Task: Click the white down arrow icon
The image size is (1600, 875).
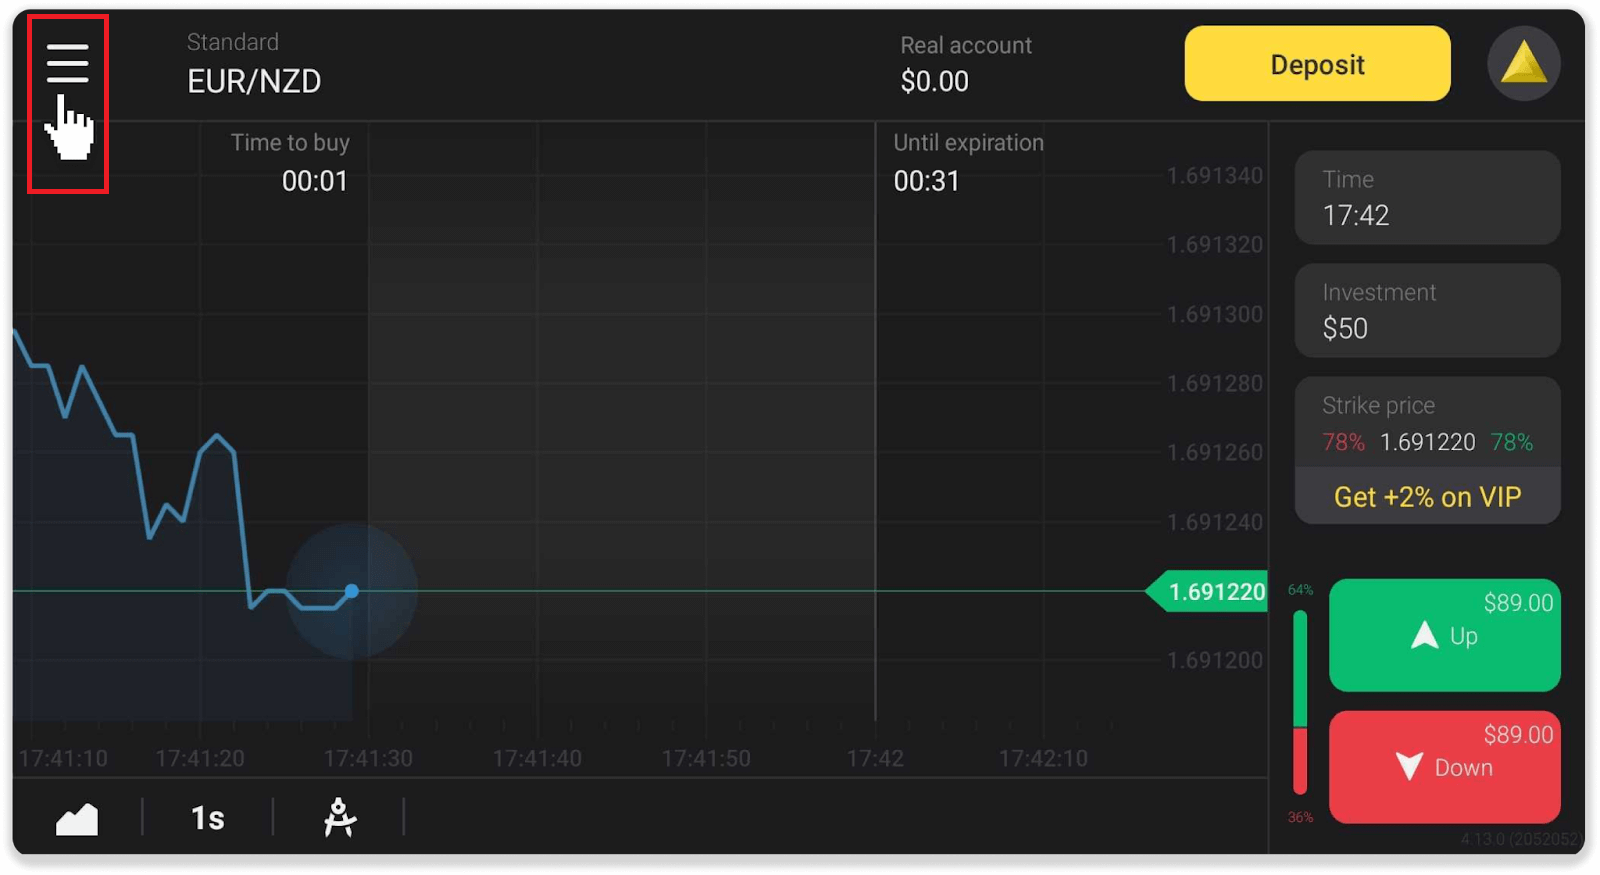Action: [1409, 767]
